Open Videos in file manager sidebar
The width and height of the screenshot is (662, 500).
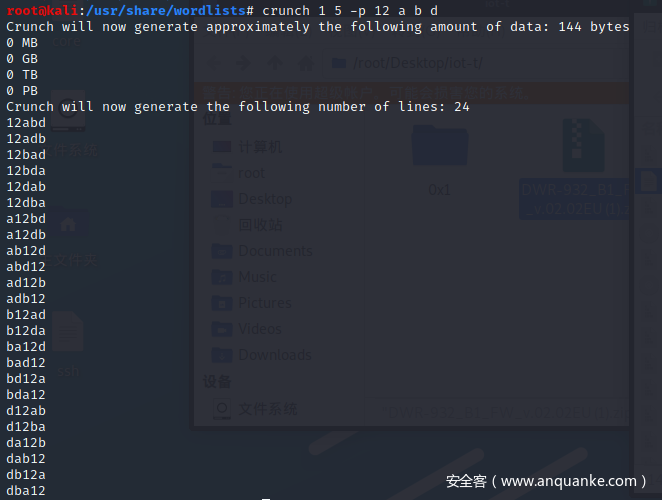[247, 329]
